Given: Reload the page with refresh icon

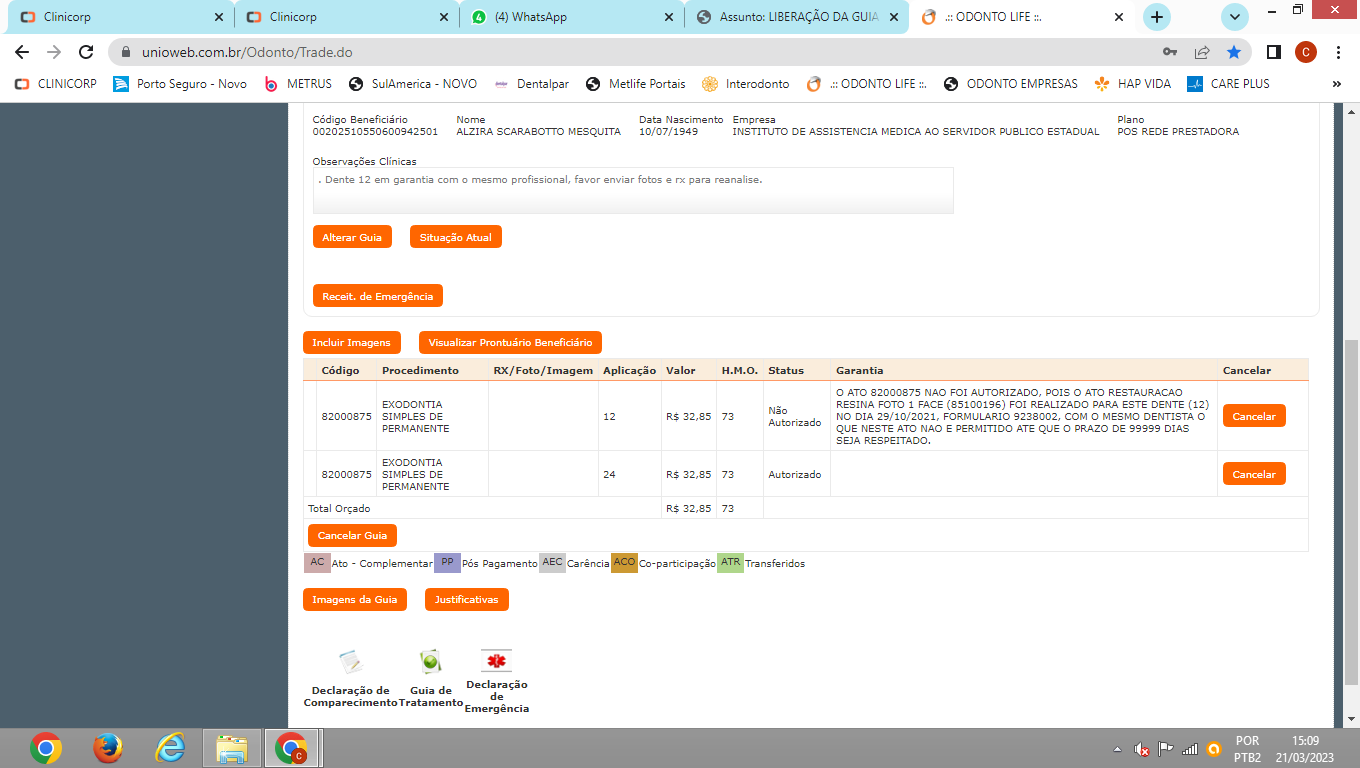Looking at the screenshot, I should pyautogui.click(x=86, y=52).
